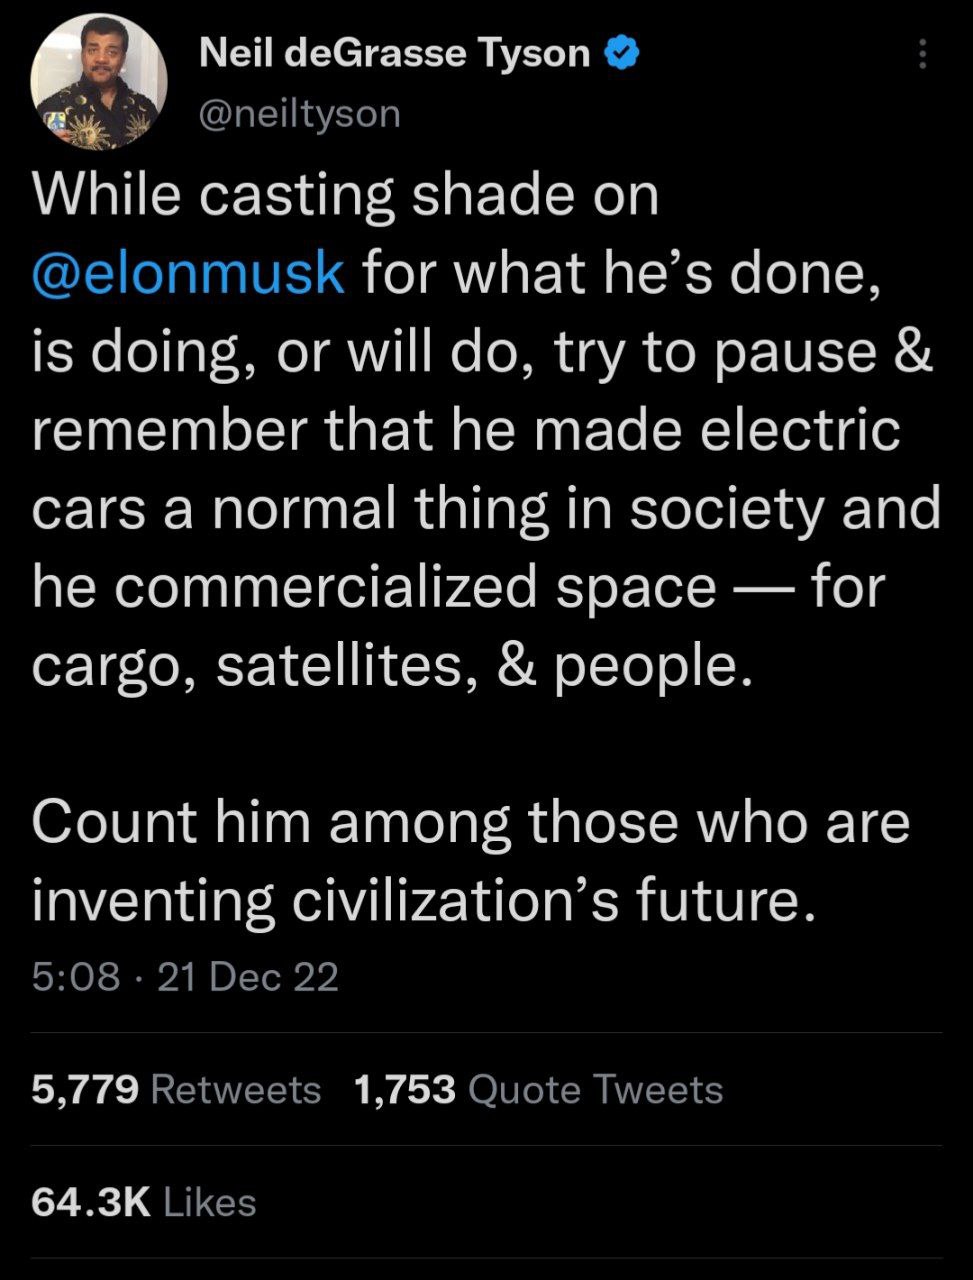Click the word Retweets in stats row
The width and height of the screenshot is (973, 1280).
click(236, 1089)
